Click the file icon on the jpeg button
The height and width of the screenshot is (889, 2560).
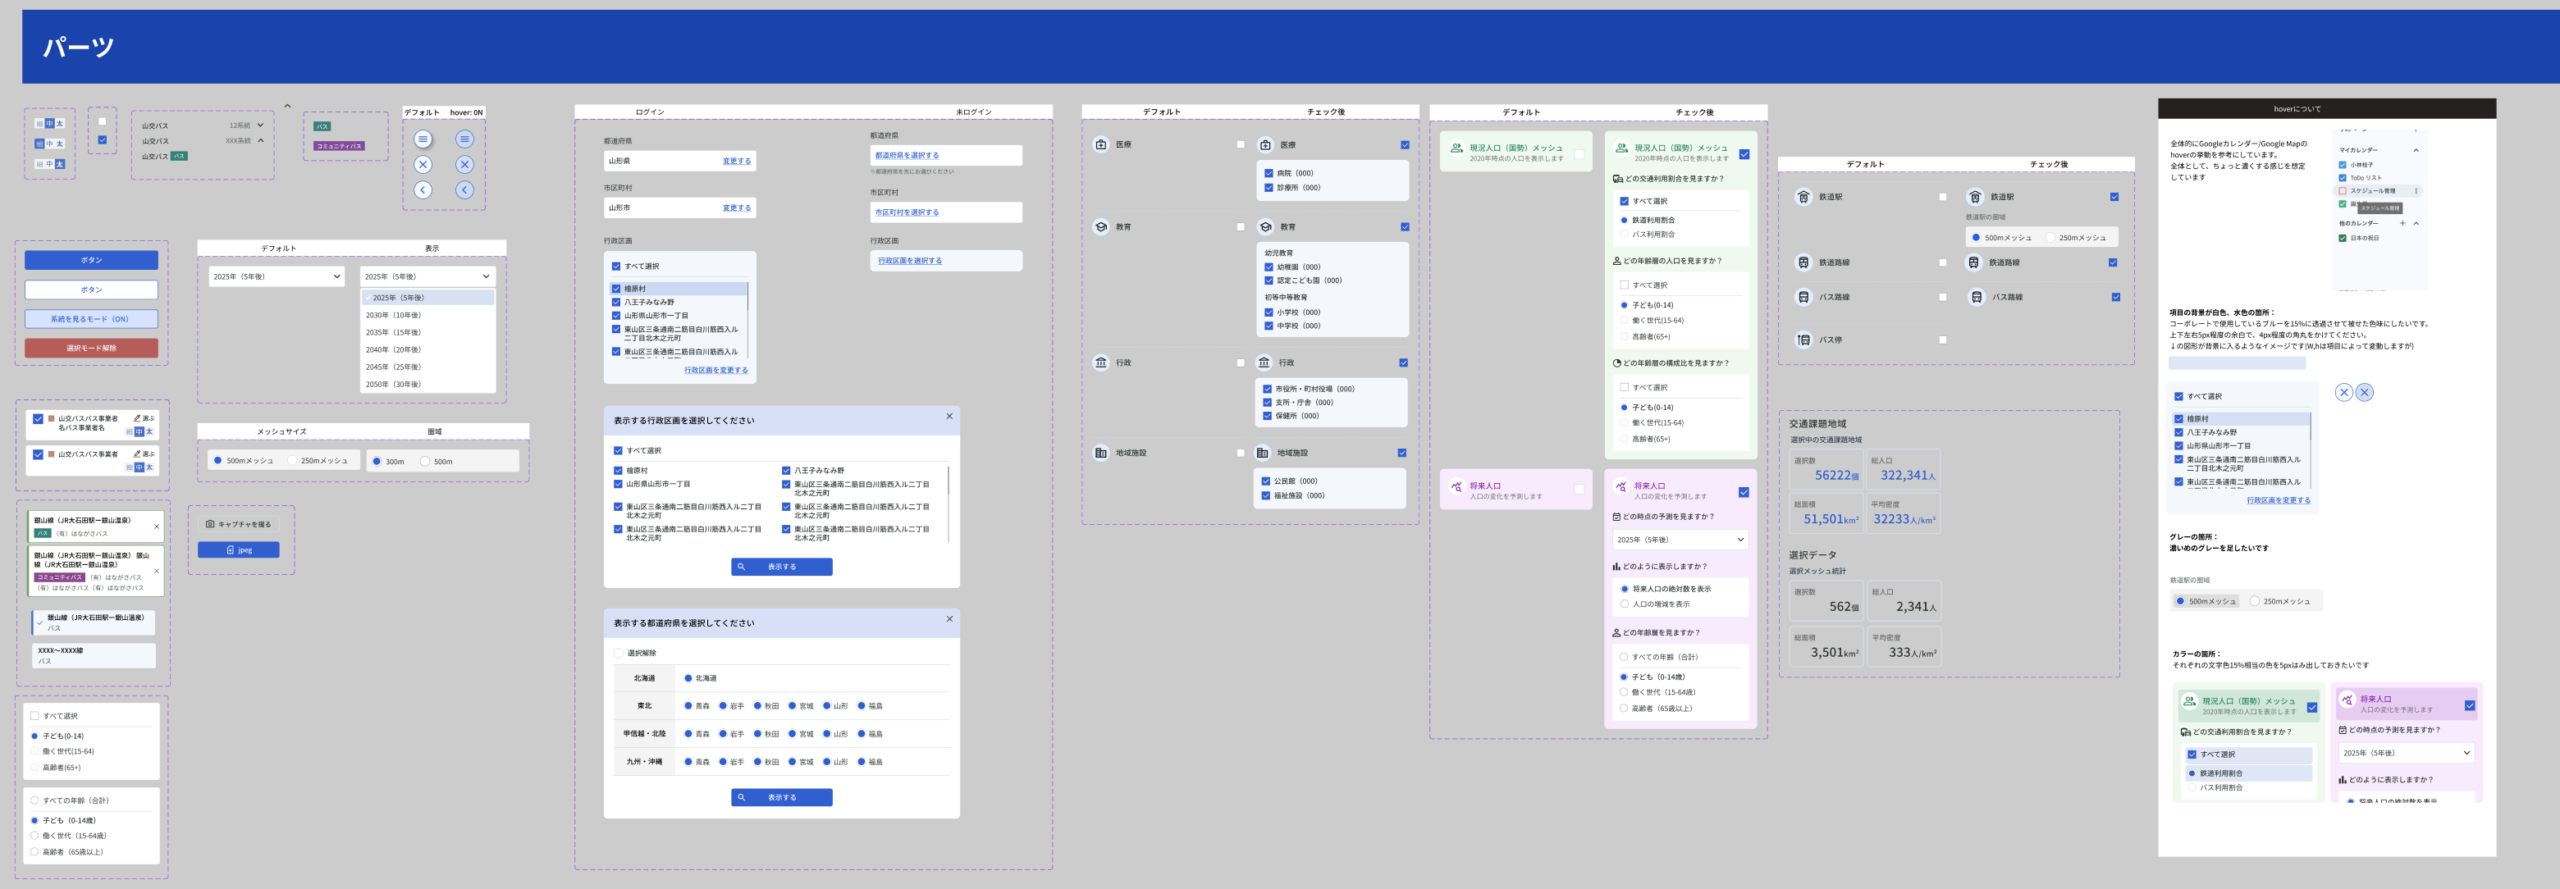(231, 550)
